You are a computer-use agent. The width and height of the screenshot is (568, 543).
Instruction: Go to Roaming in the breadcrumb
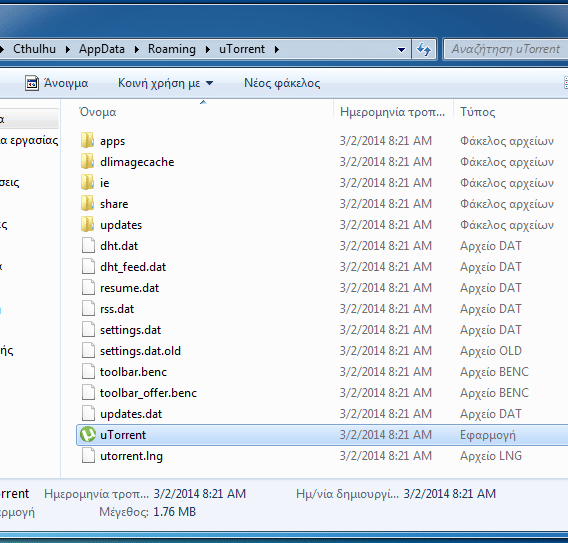click(172, 49)
